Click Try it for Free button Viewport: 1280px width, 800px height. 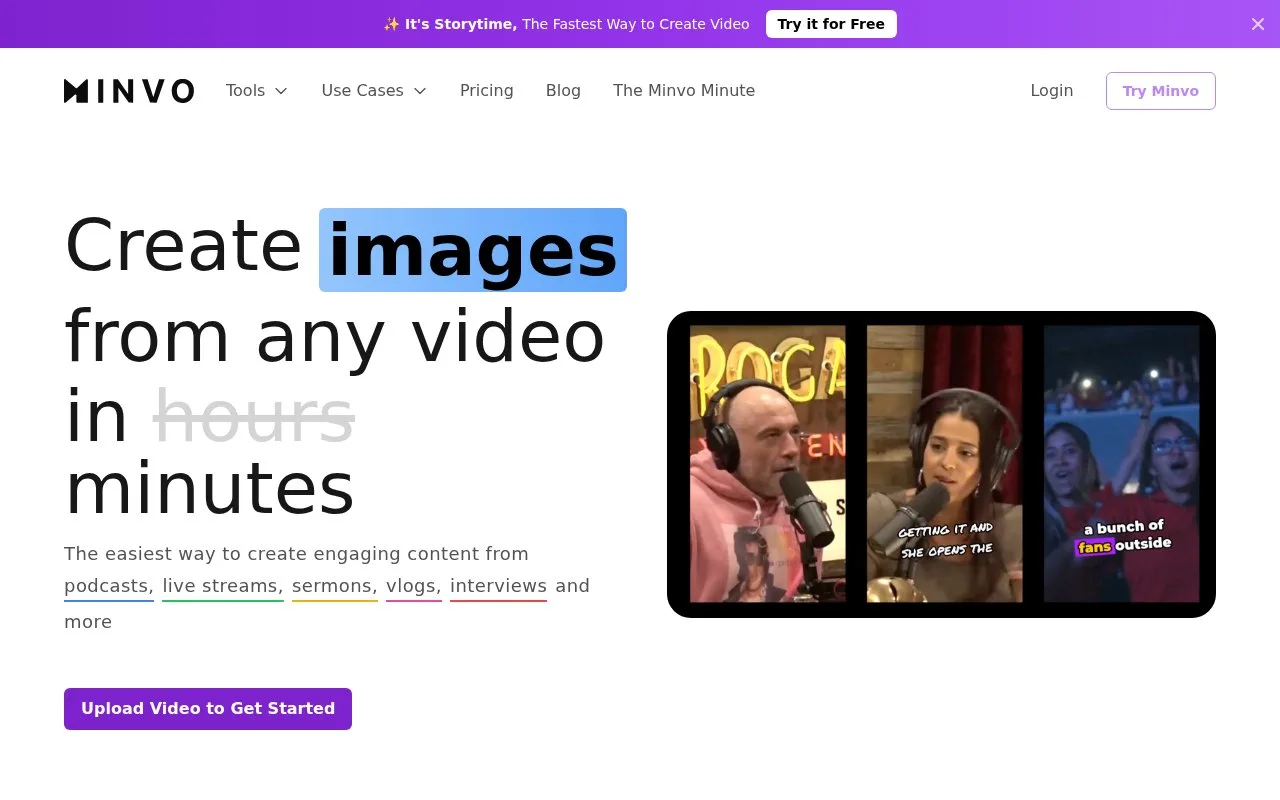(x=831, y=24)
